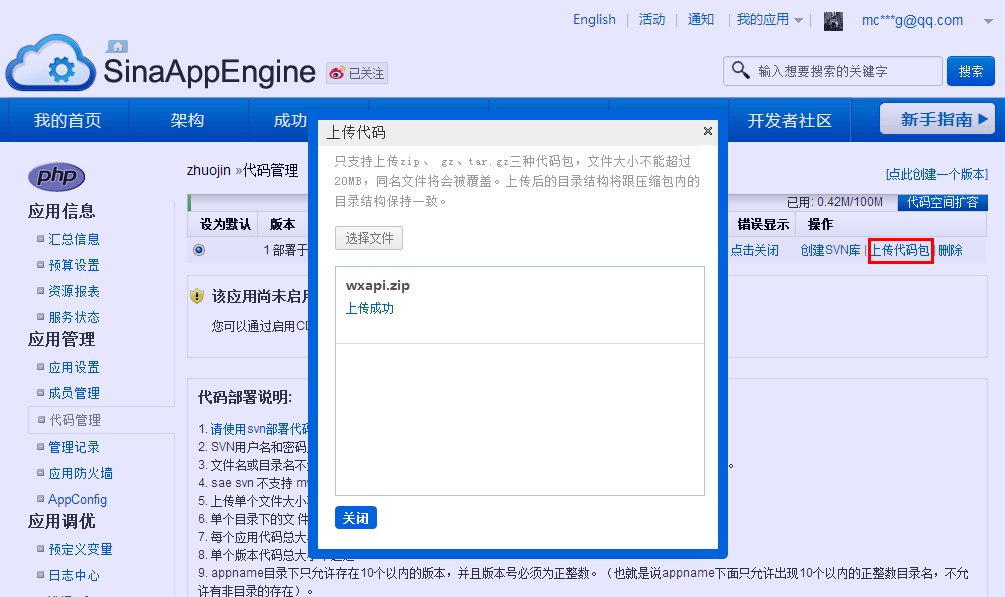Click the 上传成功 status text

370,308
